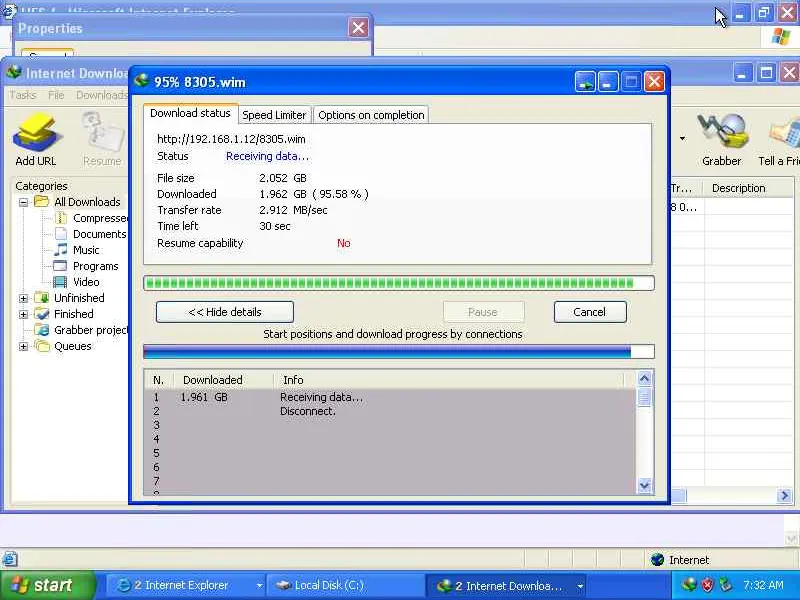Viewport: 800px width, 600px height.
Task: Open the Tasks menu in IDM
Action: (23, 95)
